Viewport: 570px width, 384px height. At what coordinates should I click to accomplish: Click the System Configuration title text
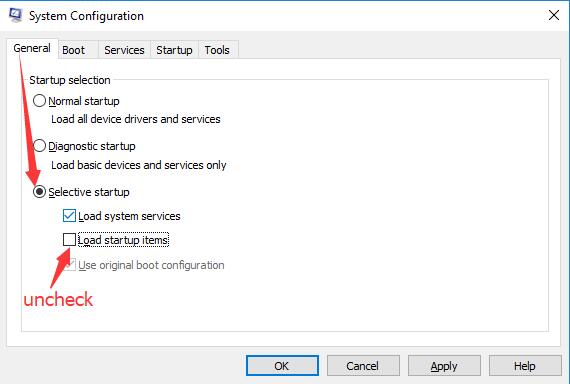pos(86,16)
